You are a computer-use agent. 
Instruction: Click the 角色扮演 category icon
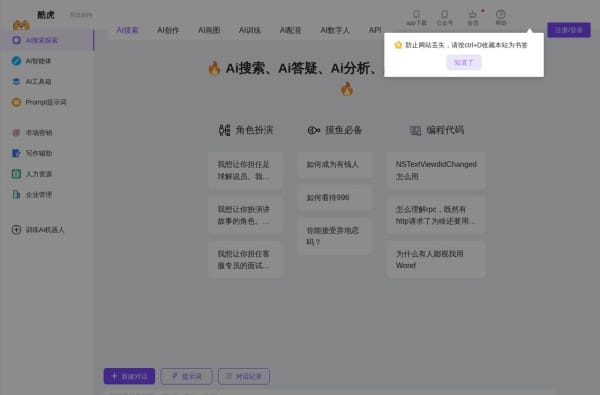tap(225, 130)
